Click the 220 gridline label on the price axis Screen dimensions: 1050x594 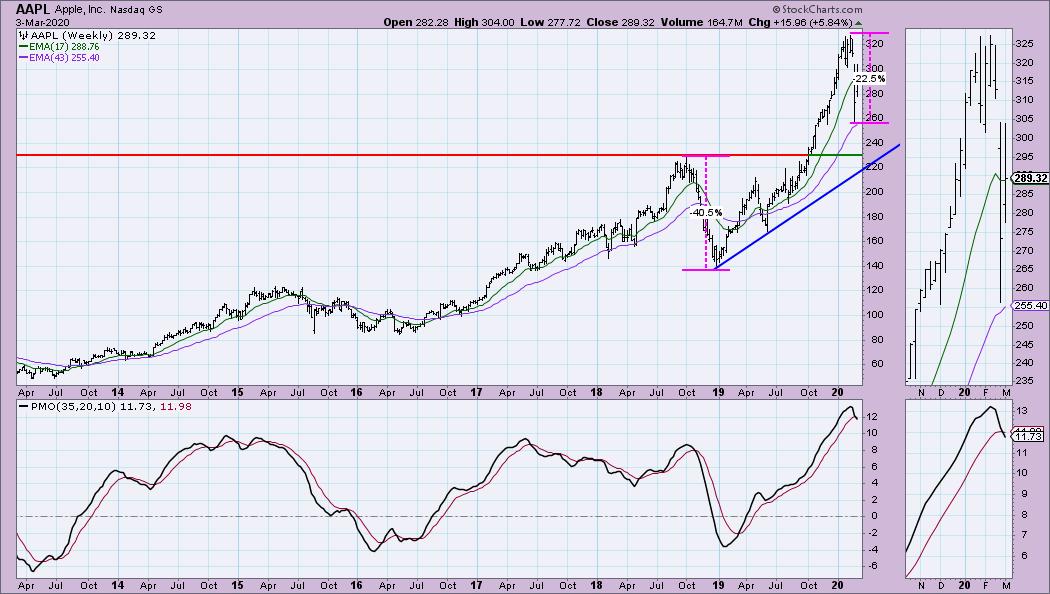coord(874,167)
